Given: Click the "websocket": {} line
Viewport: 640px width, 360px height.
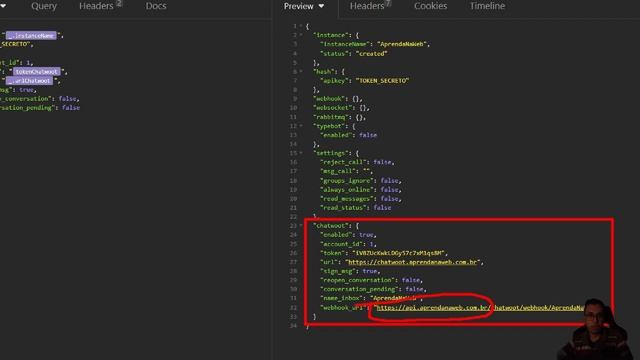Looking at the screenshot, I should (341, 108).
